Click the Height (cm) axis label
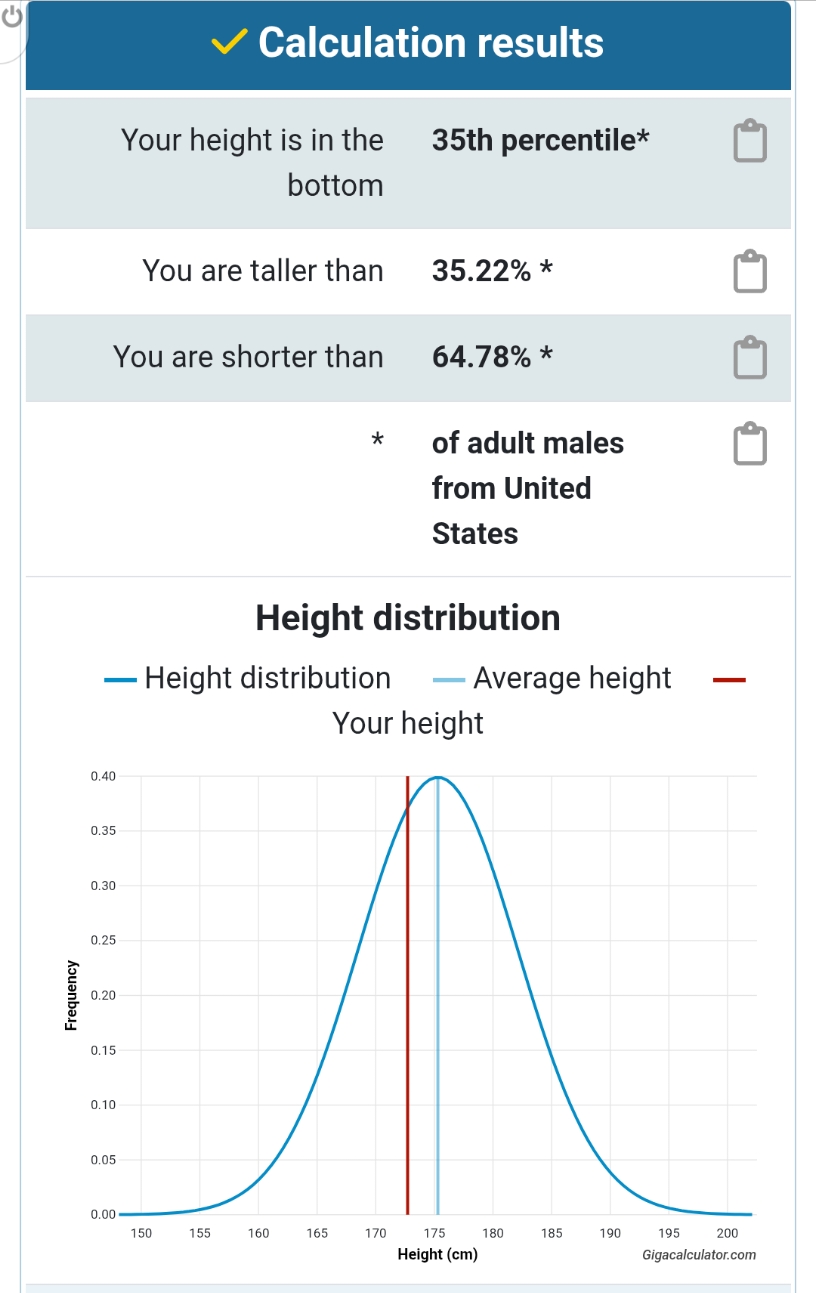816x1293 pixels. 437,1255
